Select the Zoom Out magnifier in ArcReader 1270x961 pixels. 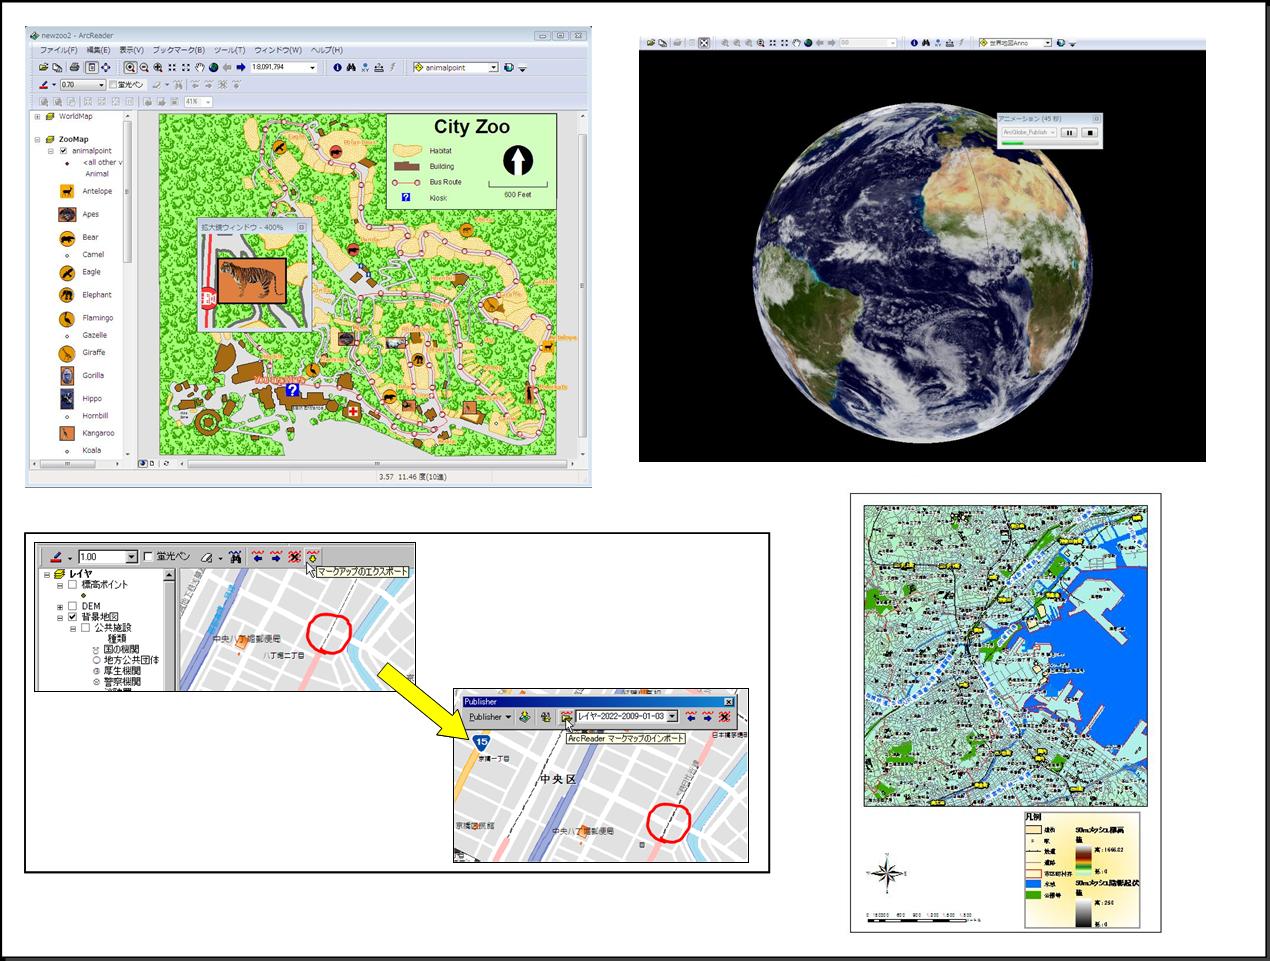(x=144, y=67)
